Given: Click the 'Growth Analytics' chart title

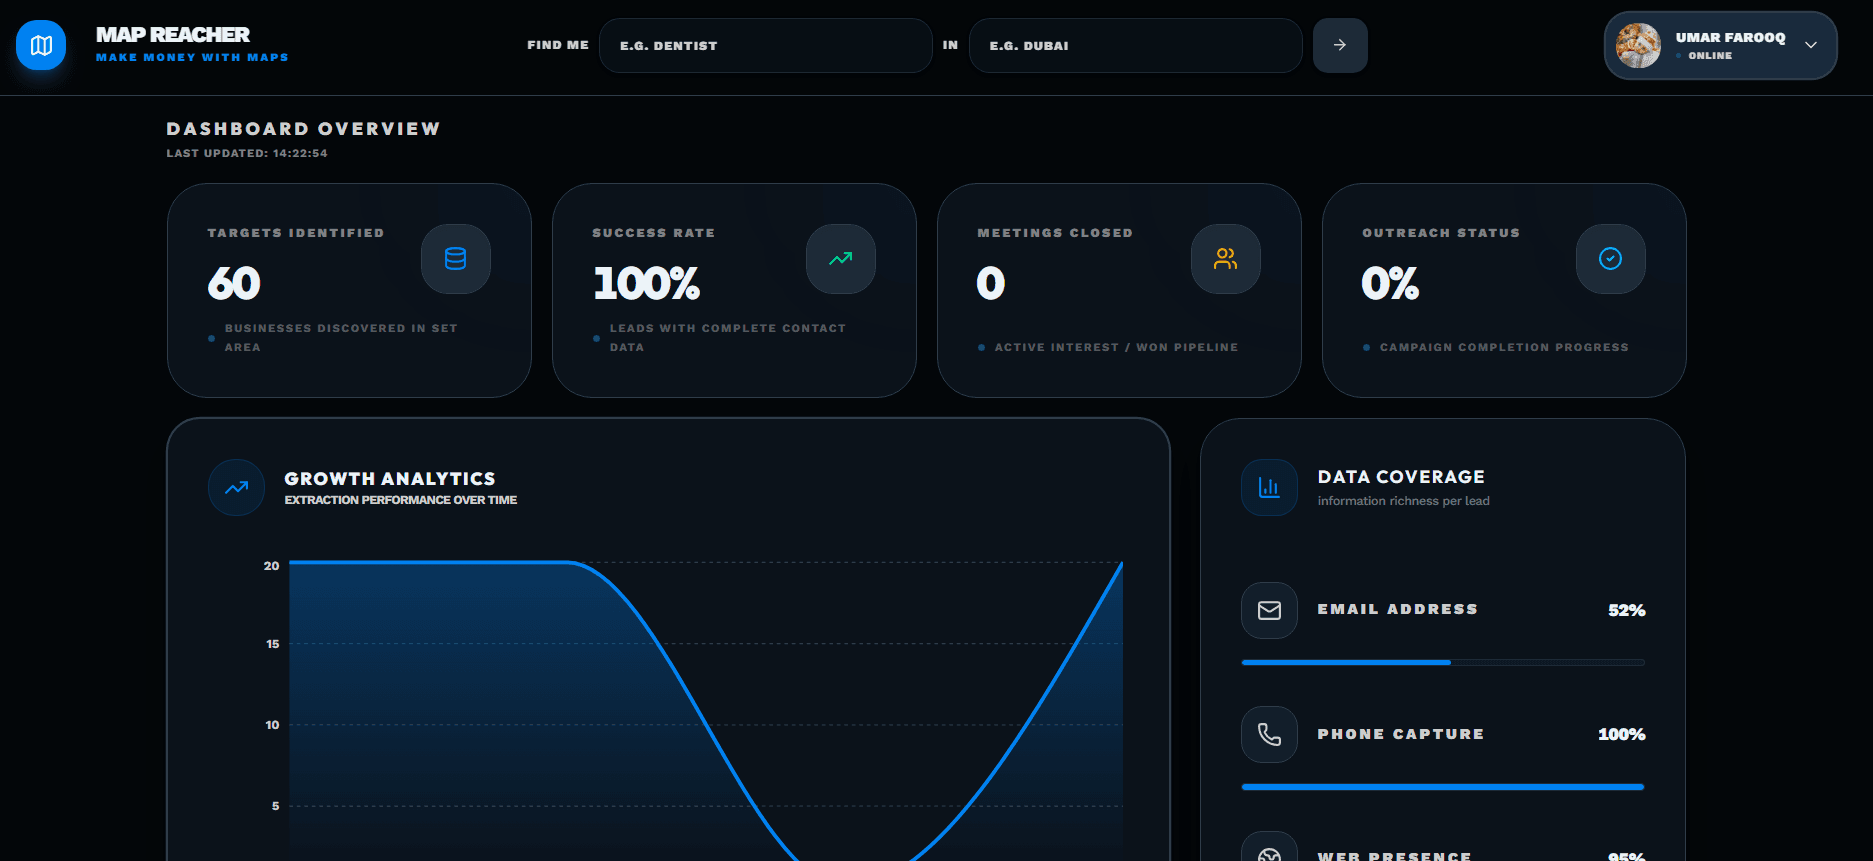Looking at the screenshot, I should (x=390, y=479).
